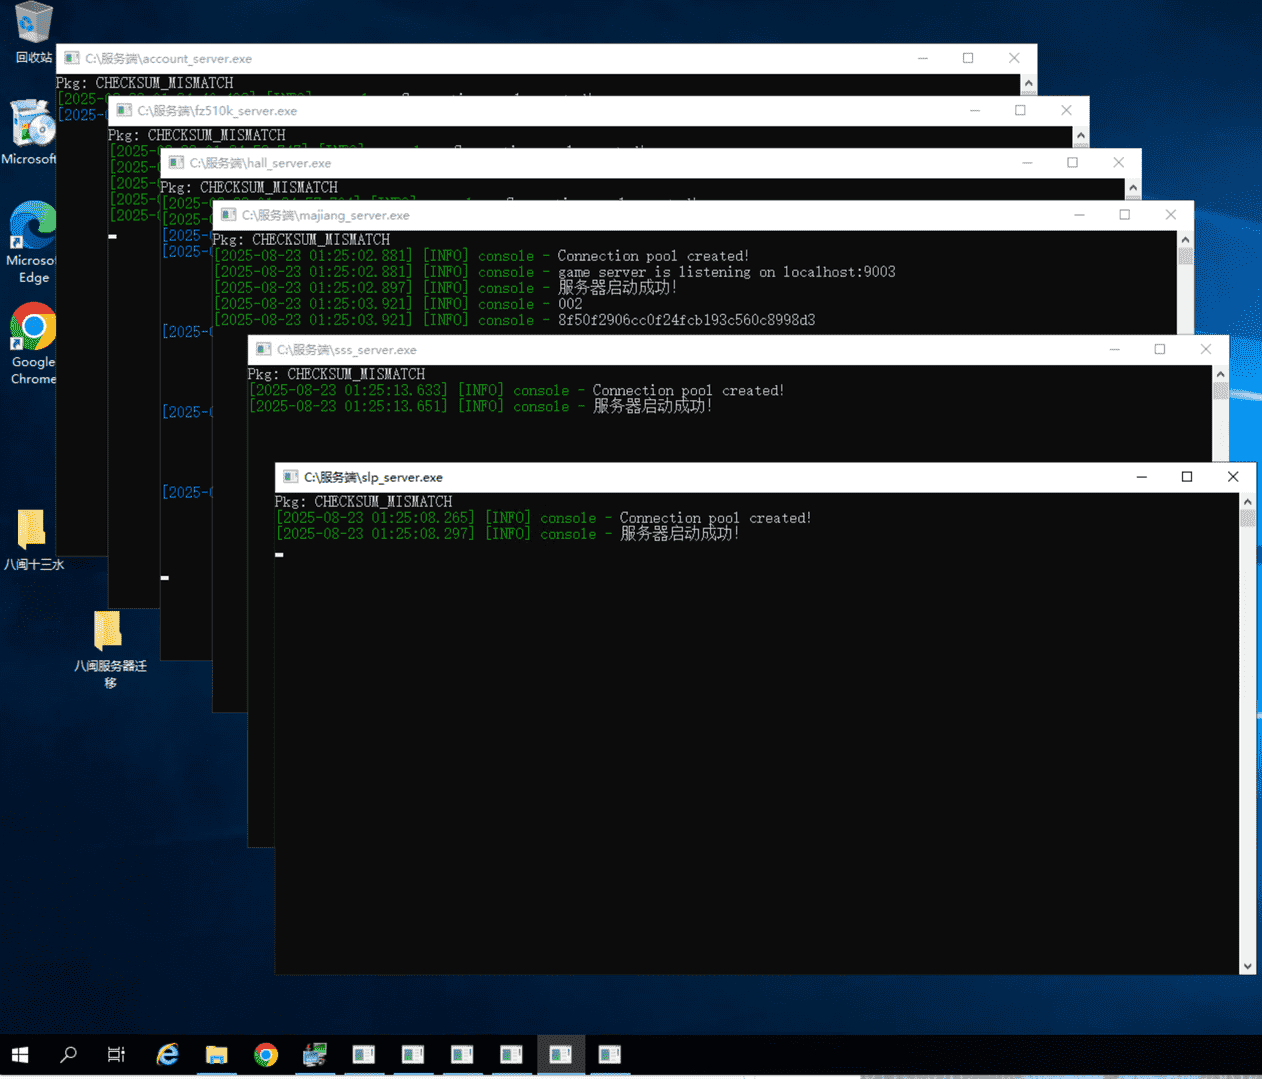This screenshot has height=1079, width=1262.
Task: Click the hall_server.exe window title icon
Action: tap(176, 162)
